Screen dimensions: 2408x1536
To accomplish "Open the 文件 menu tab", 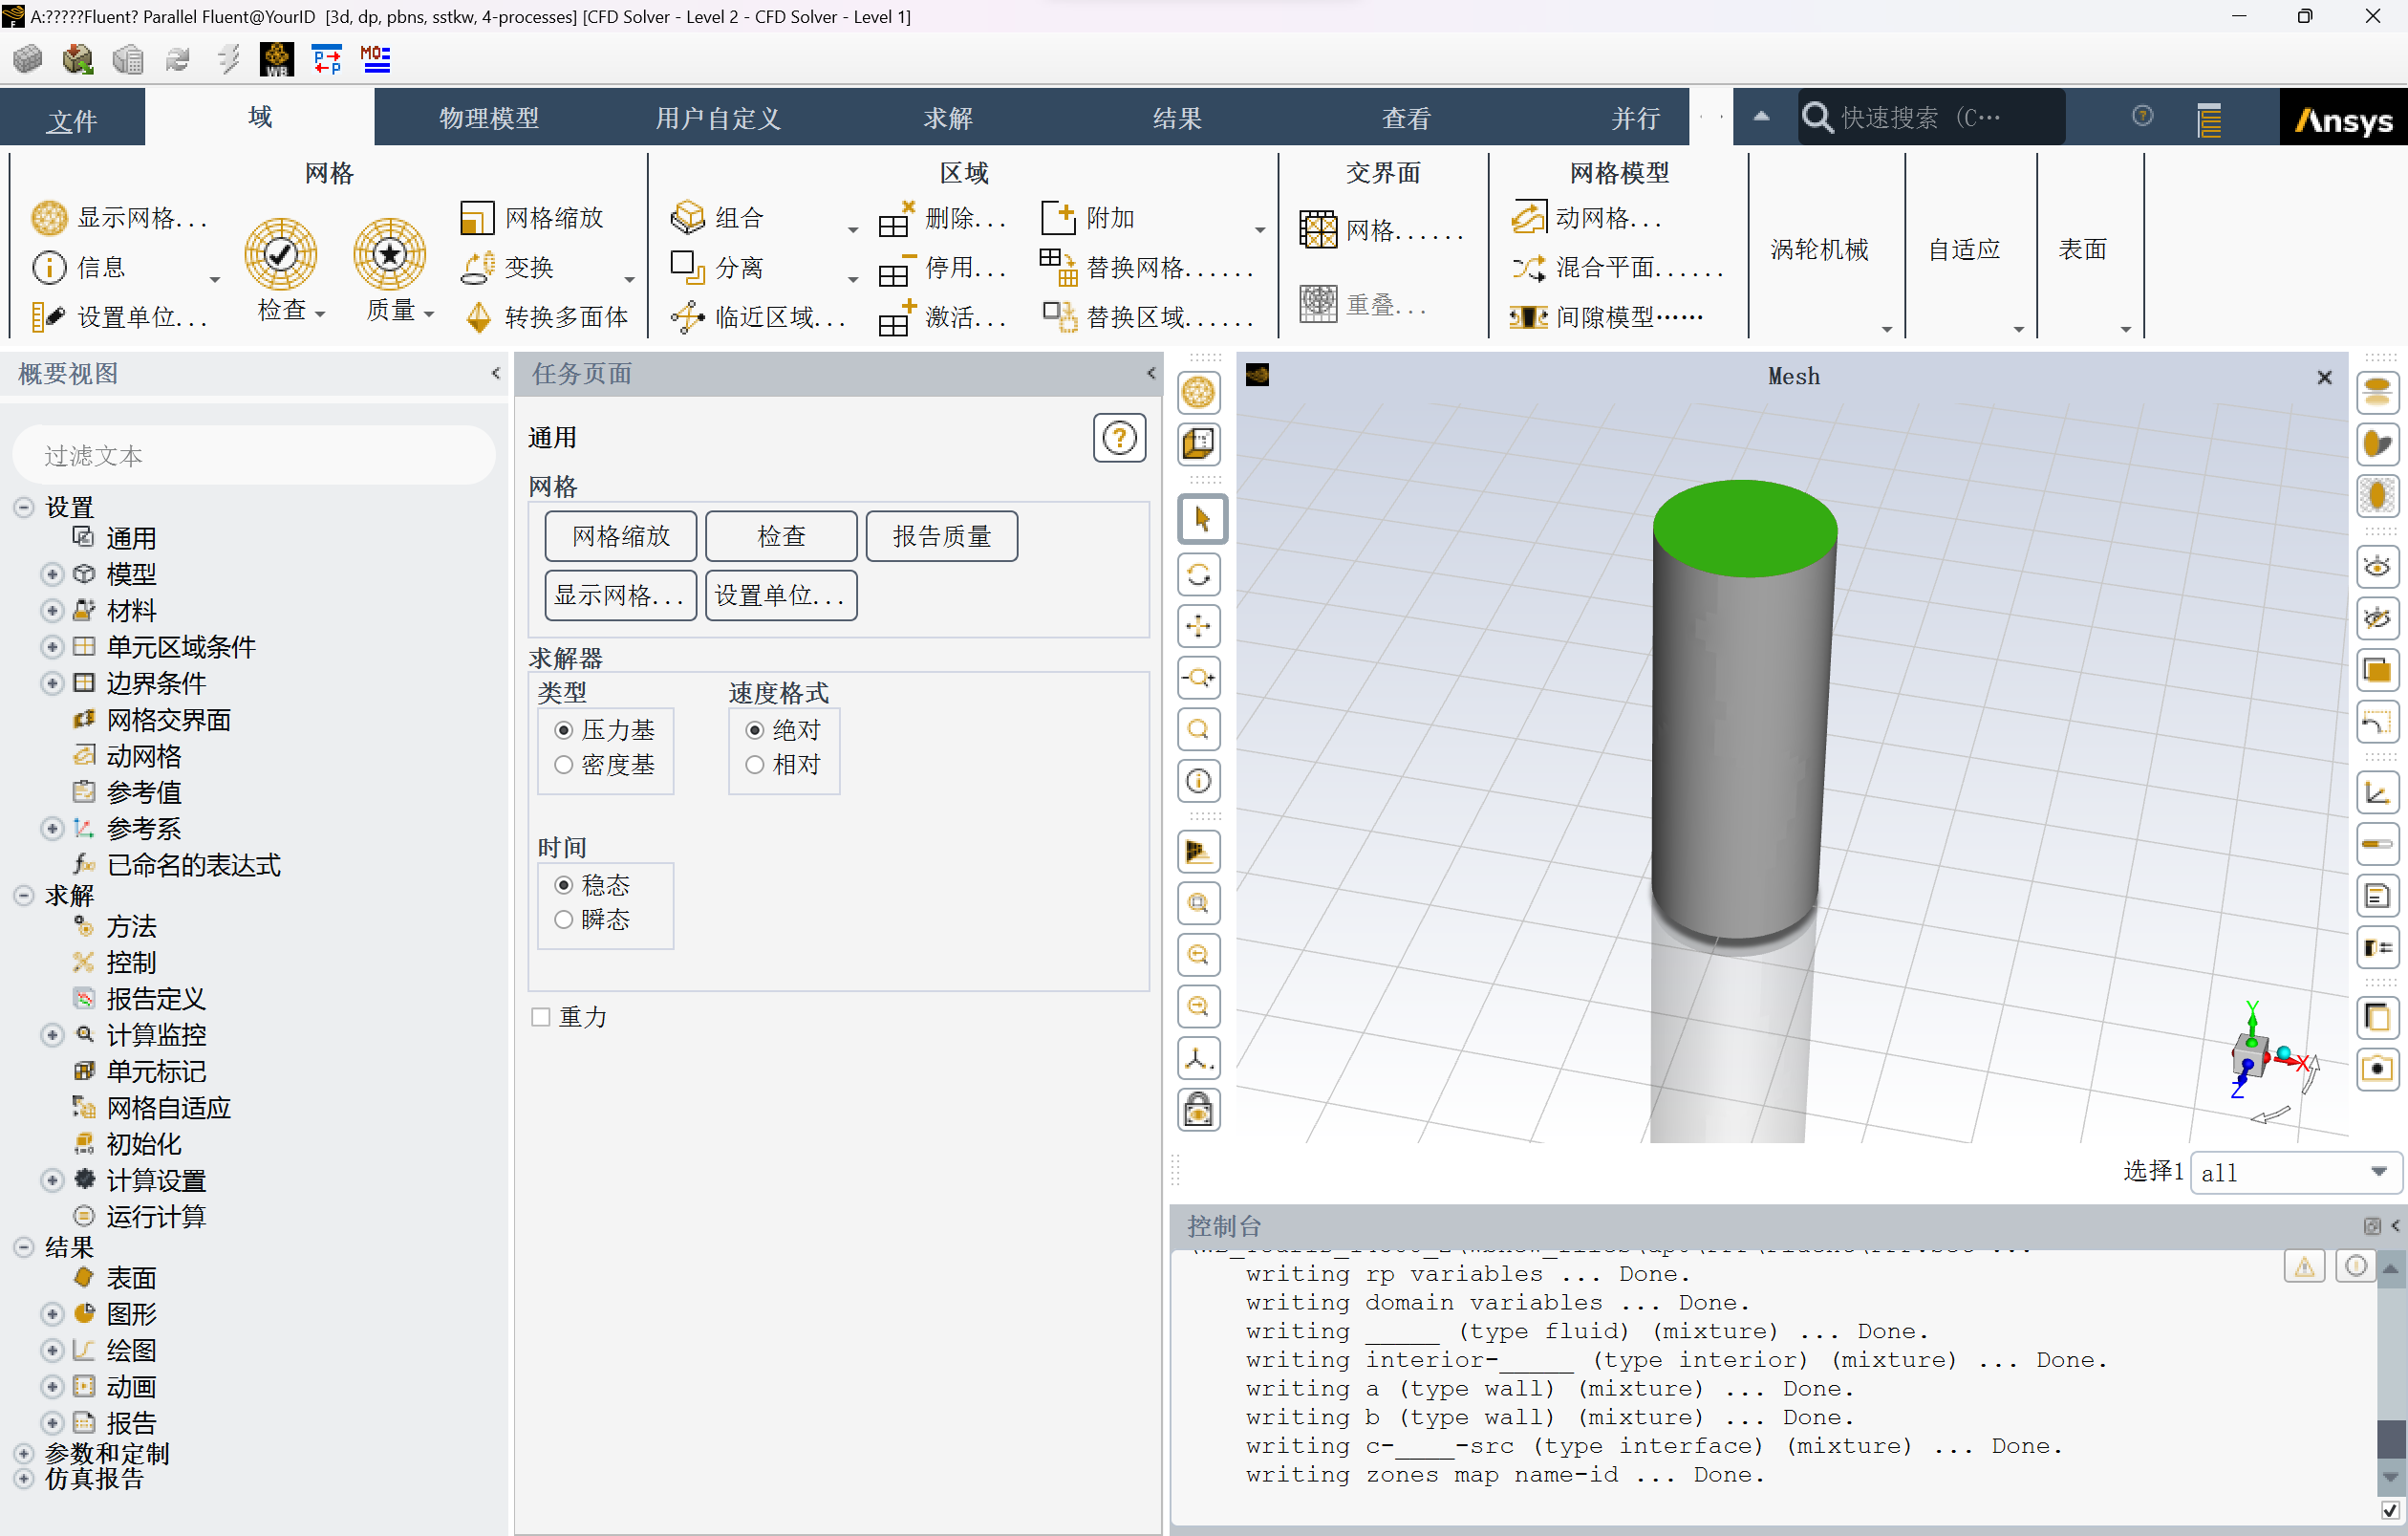I will (x=72, y=120).
